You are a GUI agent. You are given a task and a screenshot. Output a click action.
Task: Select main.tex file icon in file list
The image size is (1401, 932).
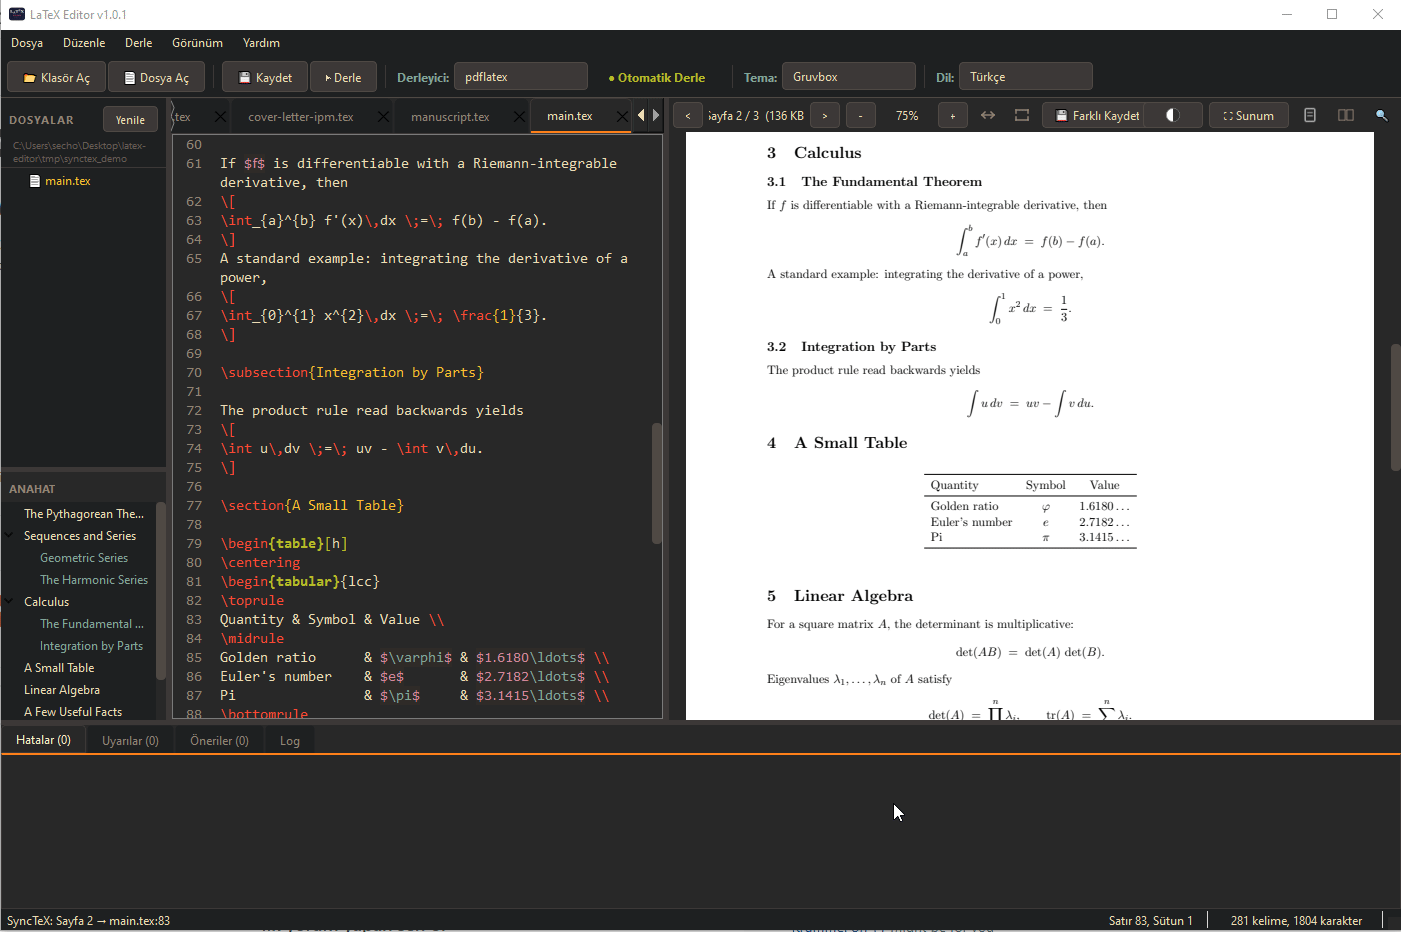pos(35,181)
